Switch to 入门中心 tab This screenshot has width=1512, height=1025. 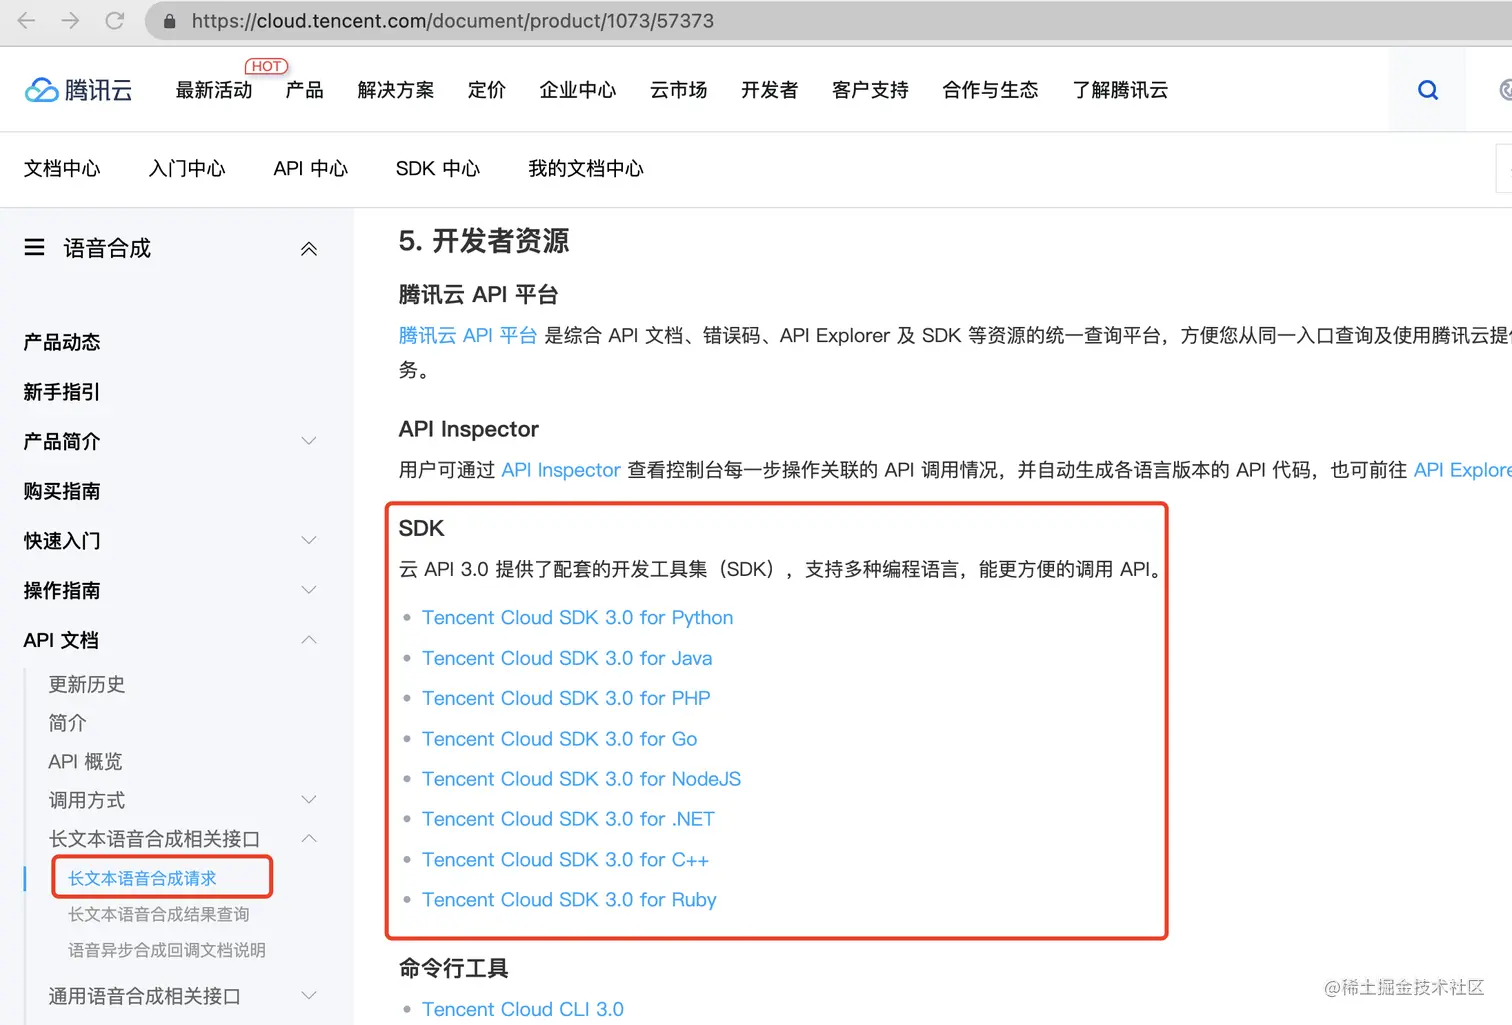coord(187,169)
